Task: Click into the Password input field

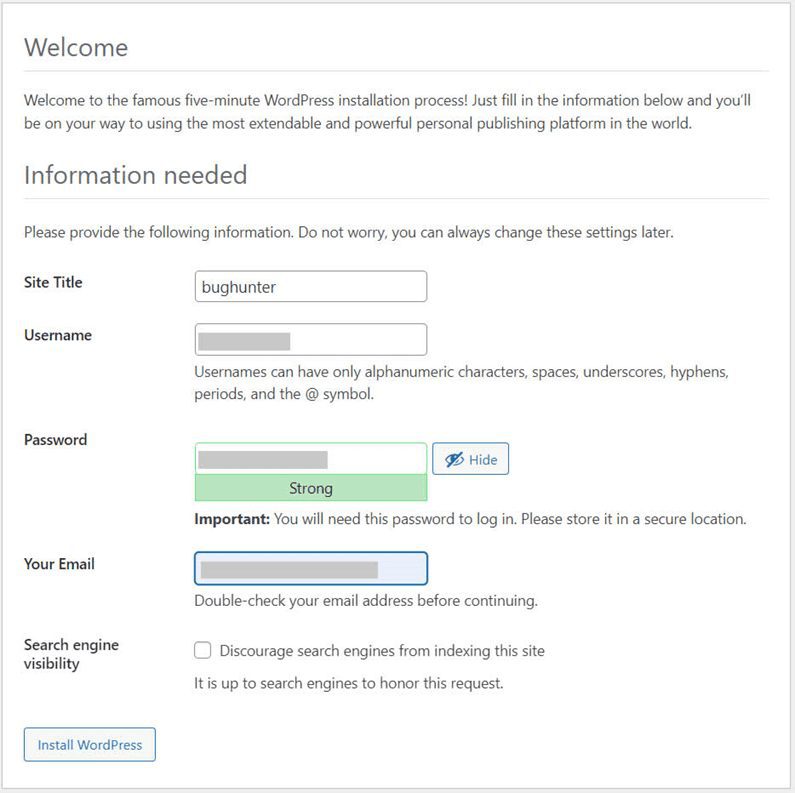Action: [311, 459]
